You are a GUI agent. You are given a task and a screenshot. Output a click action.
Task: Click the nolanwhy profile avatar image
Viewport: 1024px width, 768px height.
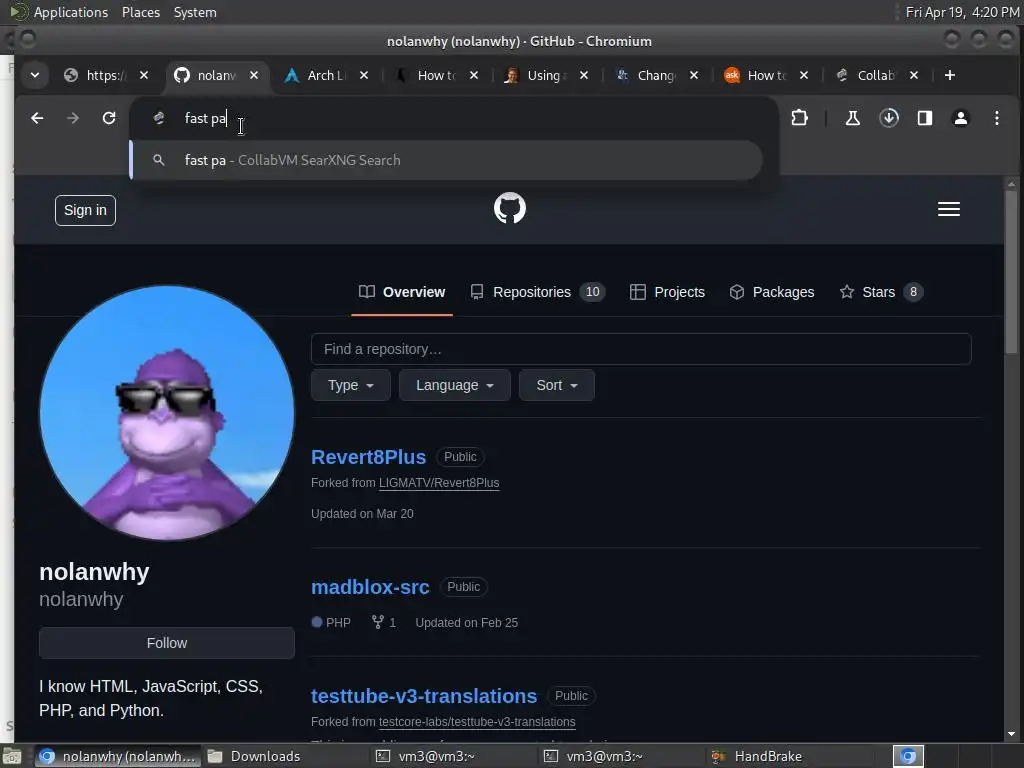[167, 413]
